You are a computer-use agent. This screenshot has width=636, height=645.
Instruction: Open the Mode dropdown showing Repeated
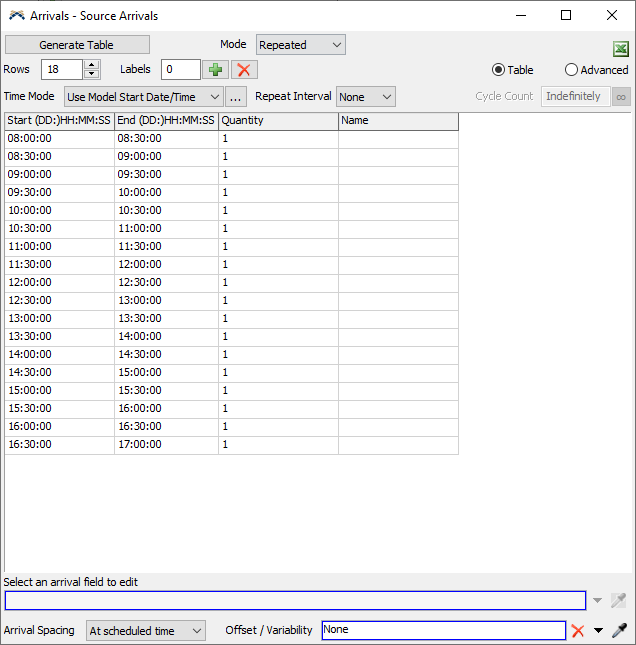[x=300, y=45]
